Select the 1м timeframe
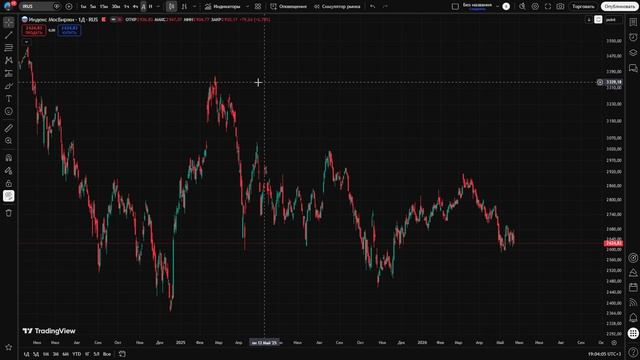The width and height of the screenshot is (640, 360). click(x=83, y=7)
